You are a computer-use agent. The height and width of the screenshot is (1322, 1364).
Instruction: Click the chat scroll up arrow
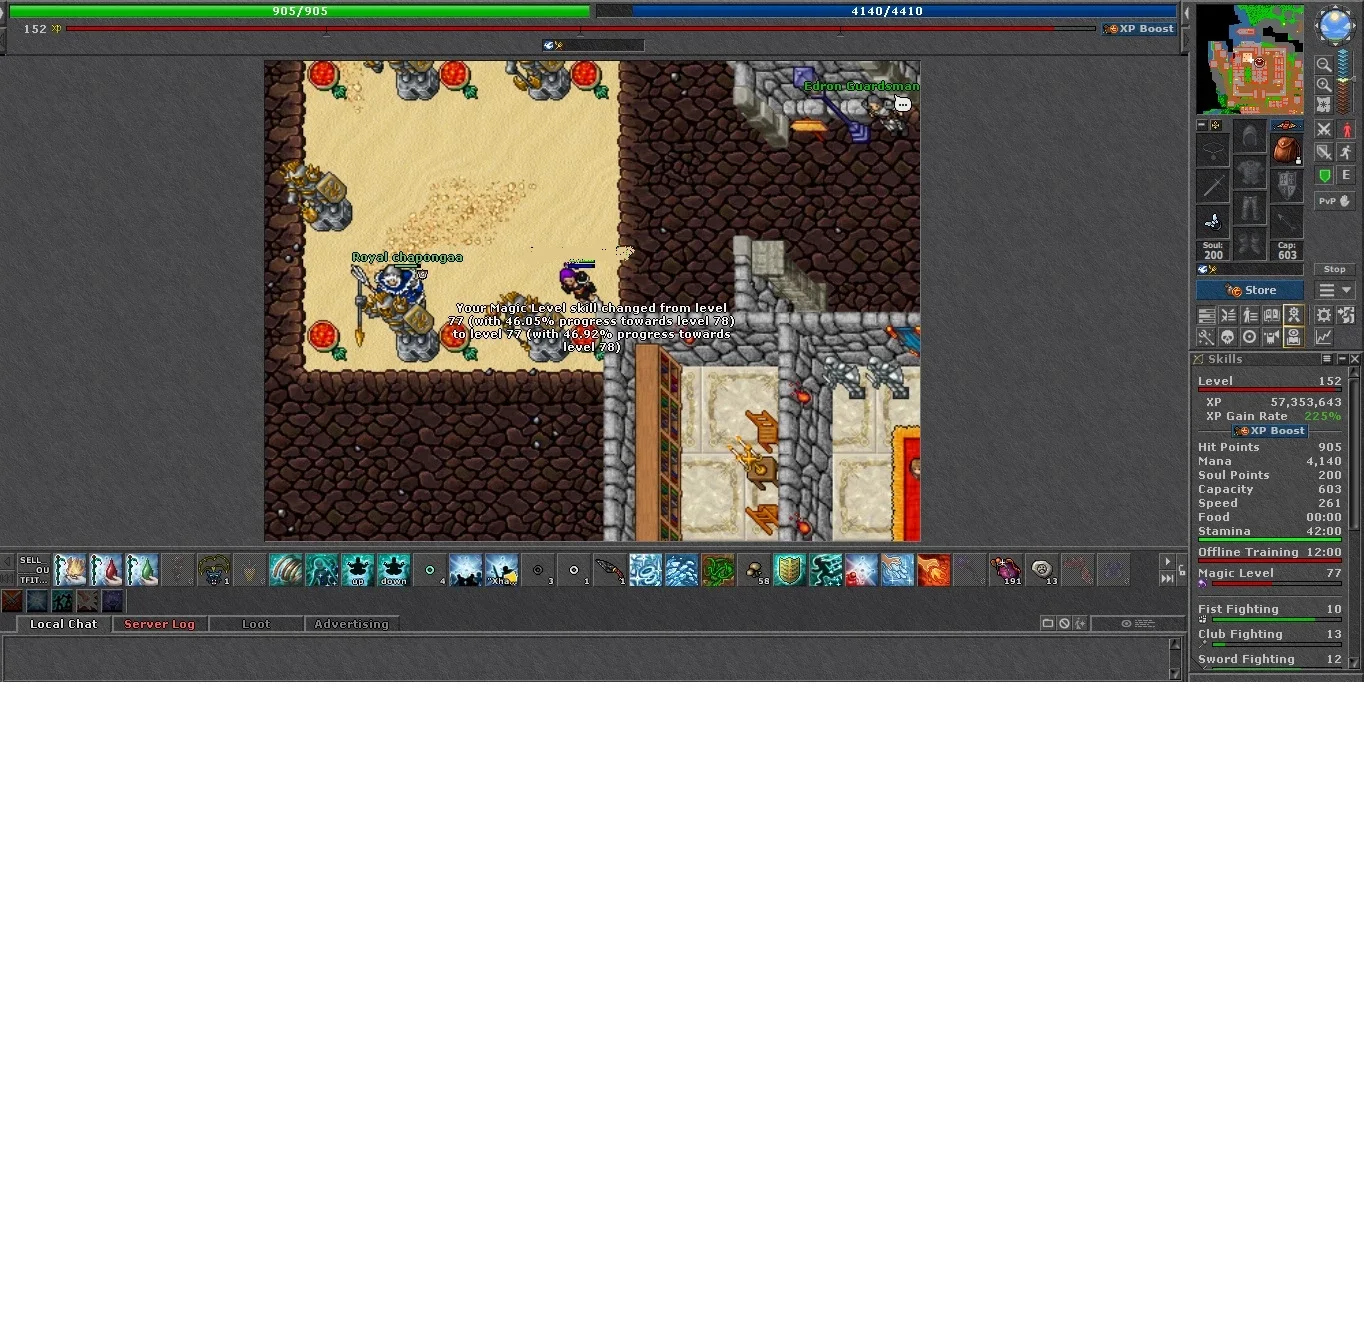1175,644
